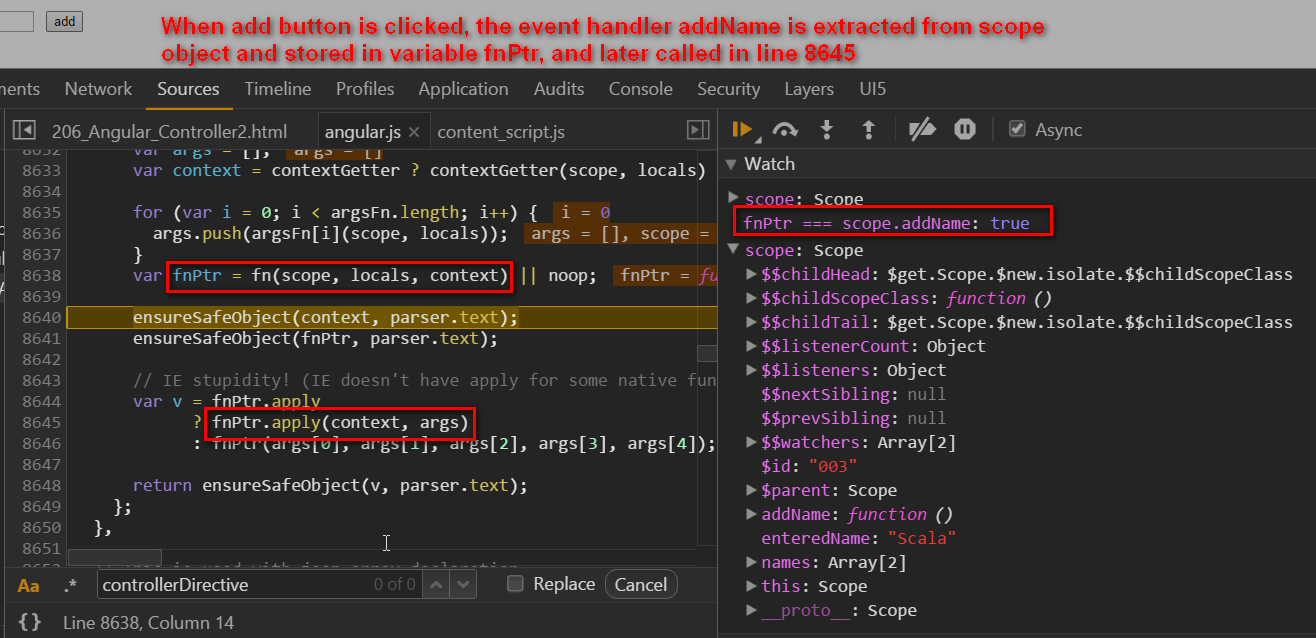Click the add button on the page
Image resolution: width=1316 pixels, height=638 pixels.
(64, 21)
